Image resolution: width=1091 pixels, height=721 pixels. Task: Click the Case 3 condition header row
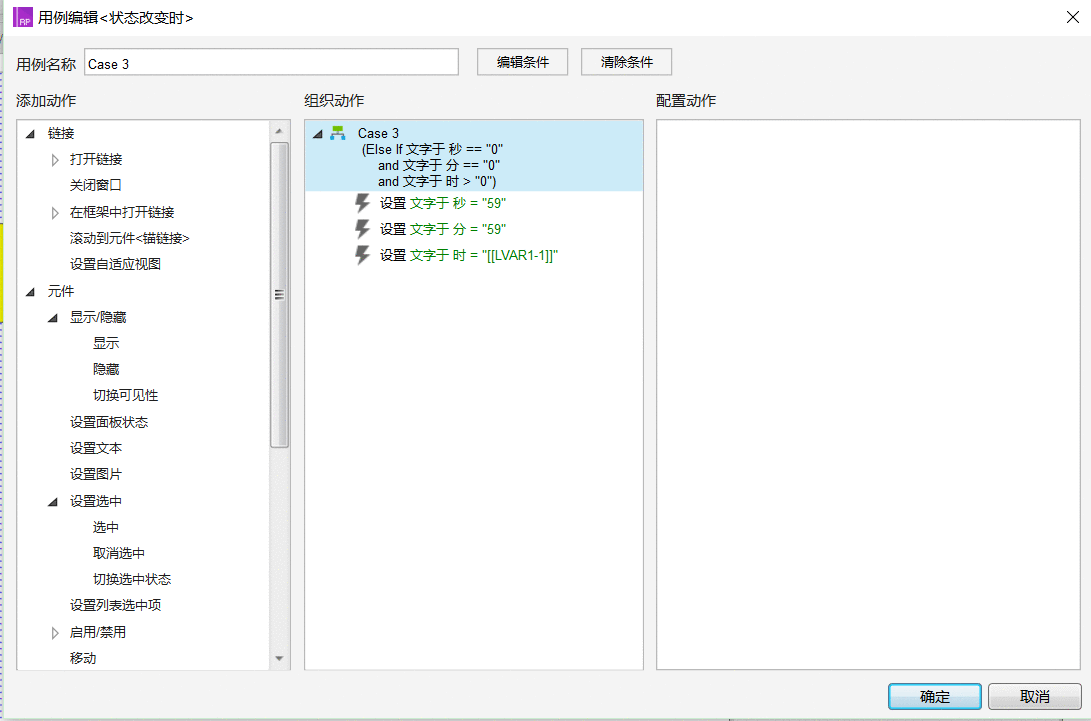pos(474,156)
